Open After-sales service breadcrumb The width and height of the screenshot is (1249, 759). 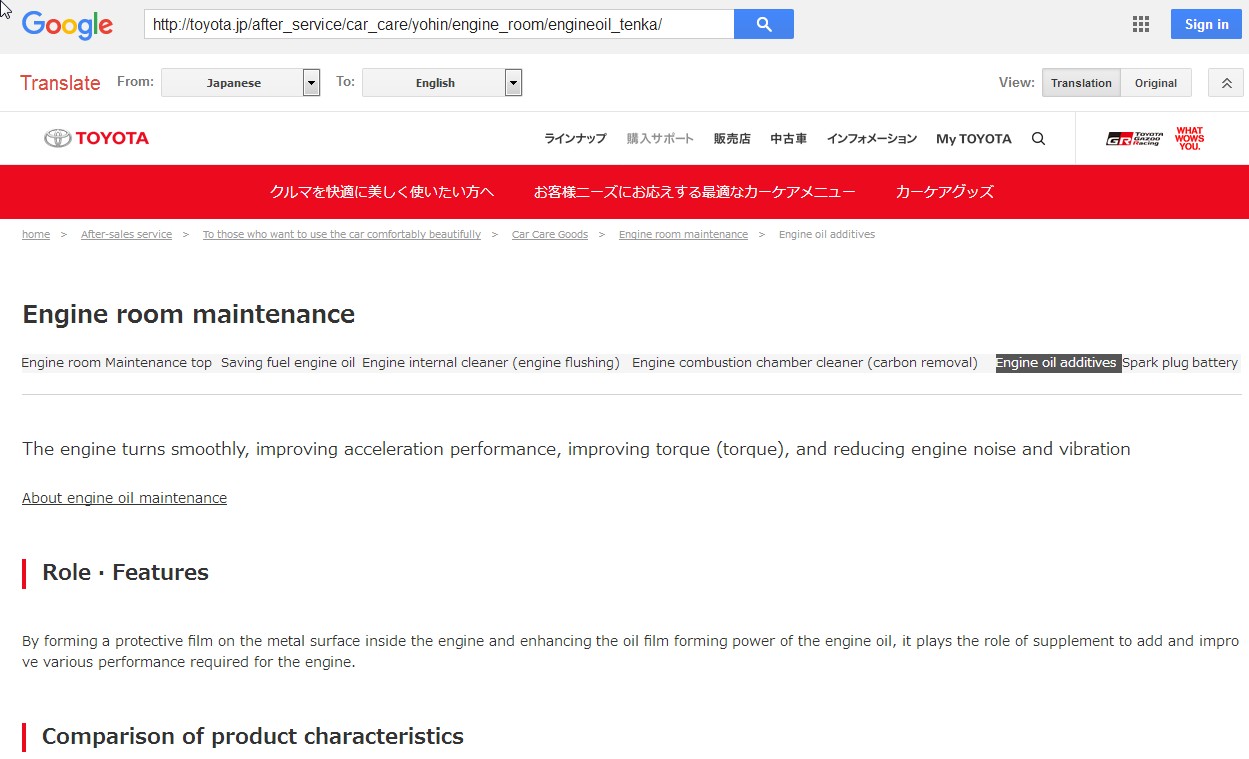(x=126, y=234)
